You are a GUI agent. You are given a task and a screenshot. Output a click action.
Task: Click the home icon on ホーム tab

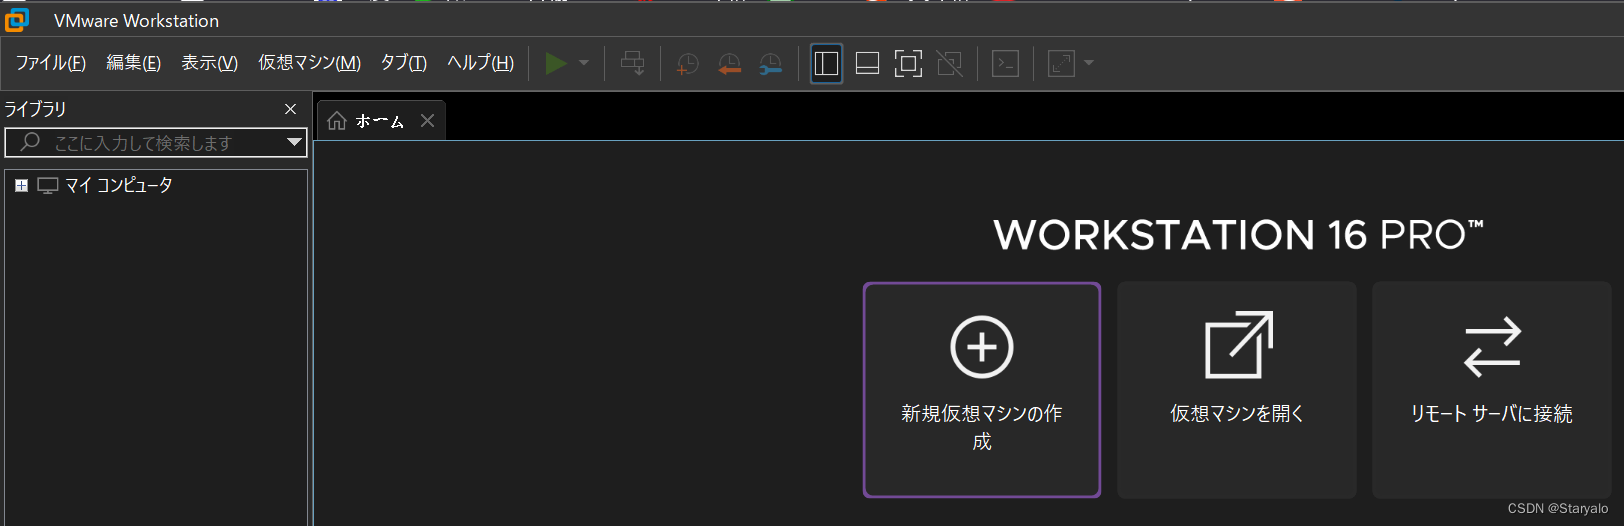pos(337,121)
